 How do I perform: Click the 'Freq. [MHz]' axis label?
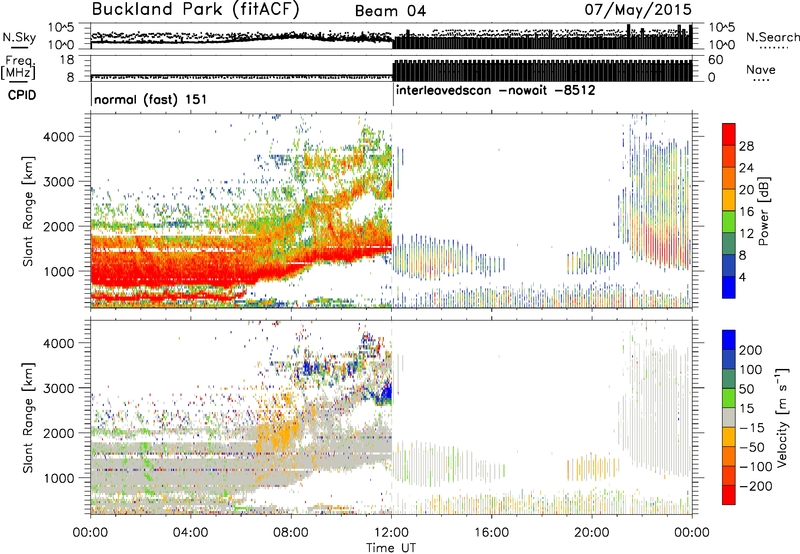coord(19,68)
